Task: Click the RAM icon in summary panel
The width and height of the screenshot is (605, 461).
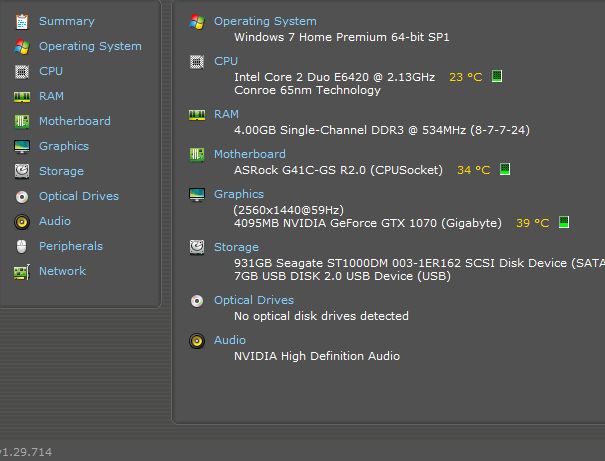Action: pyautogui.click(x=197, y=115)
